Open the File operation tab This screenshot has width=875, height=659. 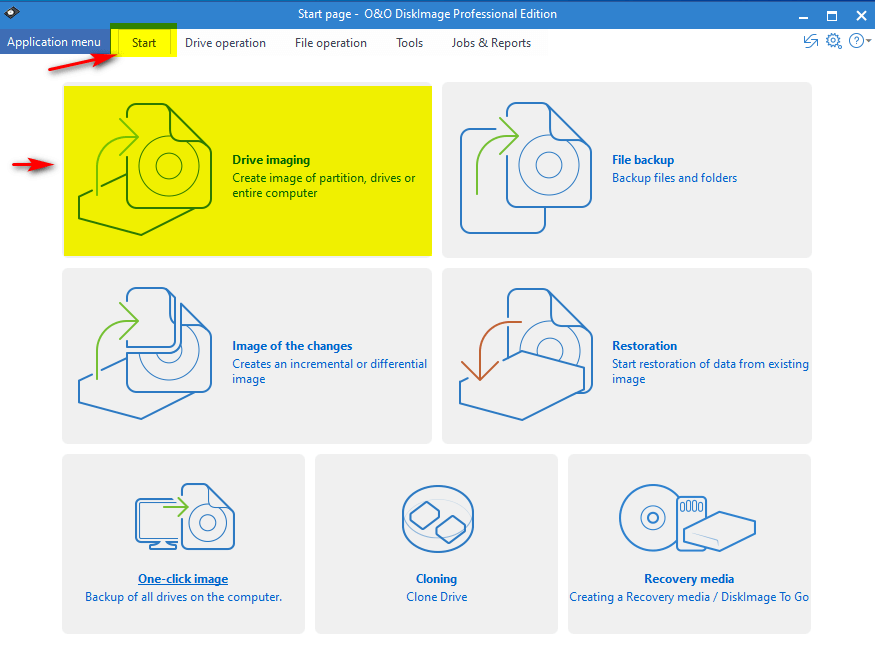coord(330,43)
